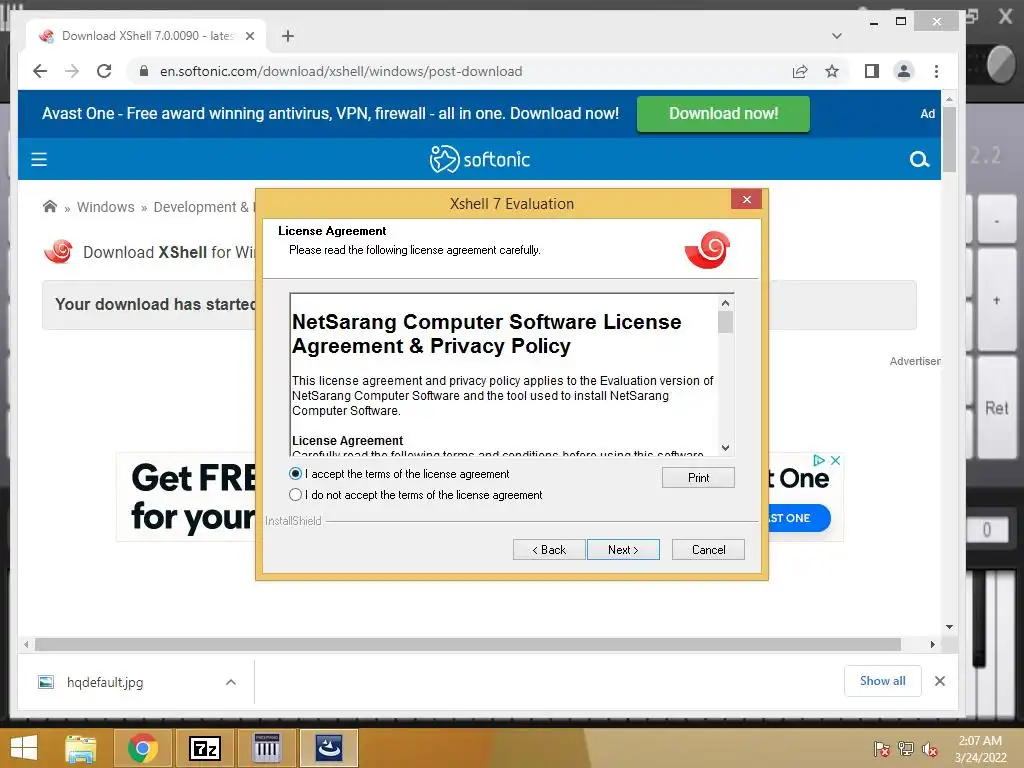Open Chrome side panel icon

pyautogui.click(x=872, y=71)
